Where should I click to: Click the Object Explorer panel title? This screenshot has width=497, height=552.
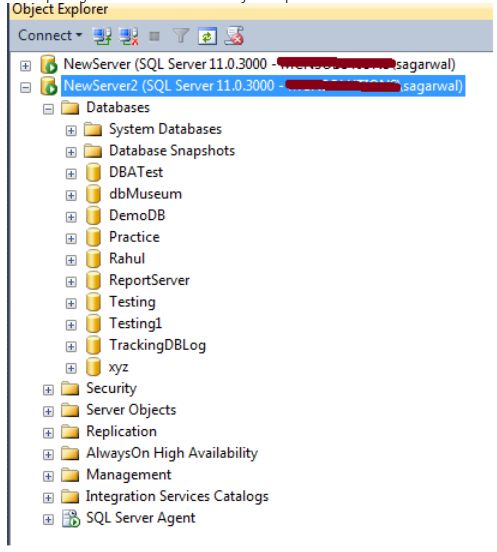click(x=60, y=9)
